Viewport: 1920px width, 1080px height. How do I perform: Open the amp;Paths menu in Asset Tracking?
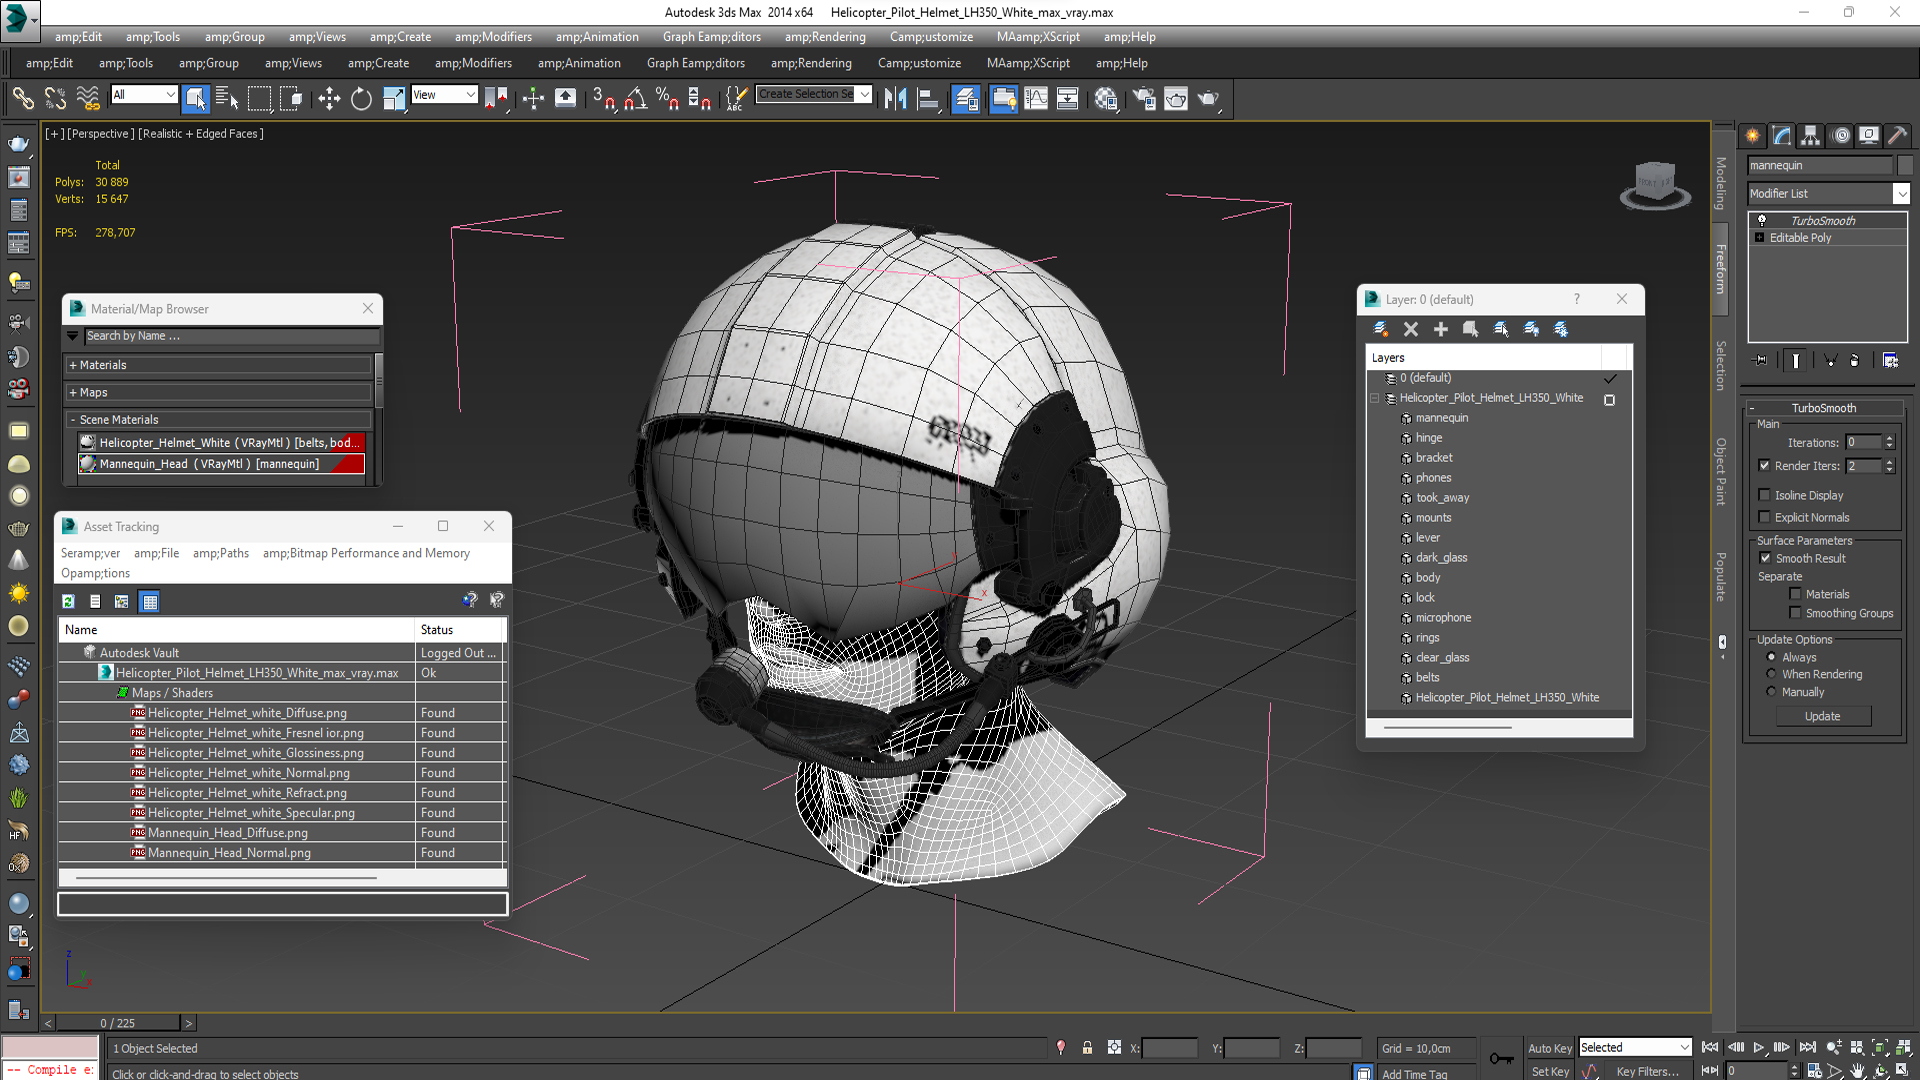[x=221, y=553]
